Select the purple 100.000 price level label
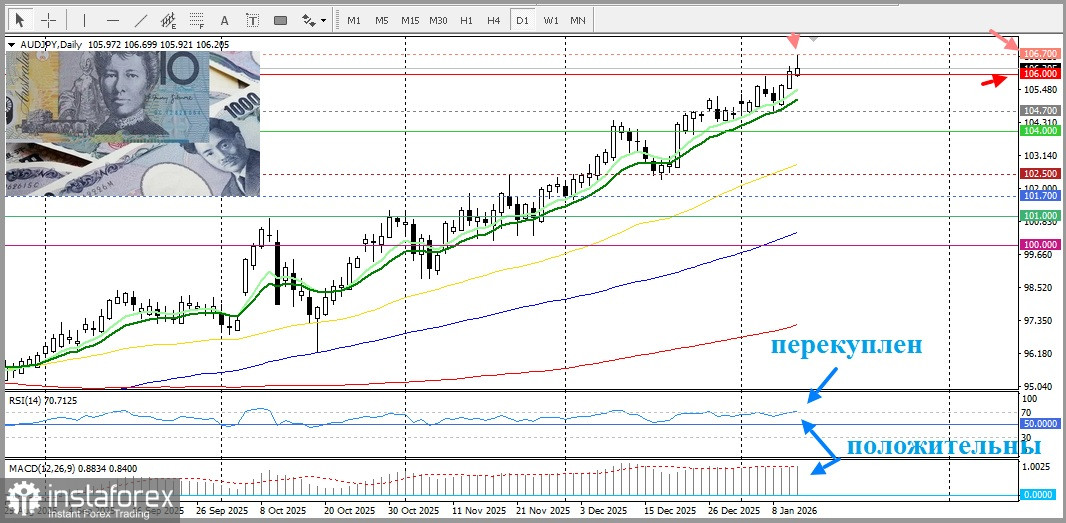The width and height of the screenshot is (1066, 523). tap(1040, 244)
